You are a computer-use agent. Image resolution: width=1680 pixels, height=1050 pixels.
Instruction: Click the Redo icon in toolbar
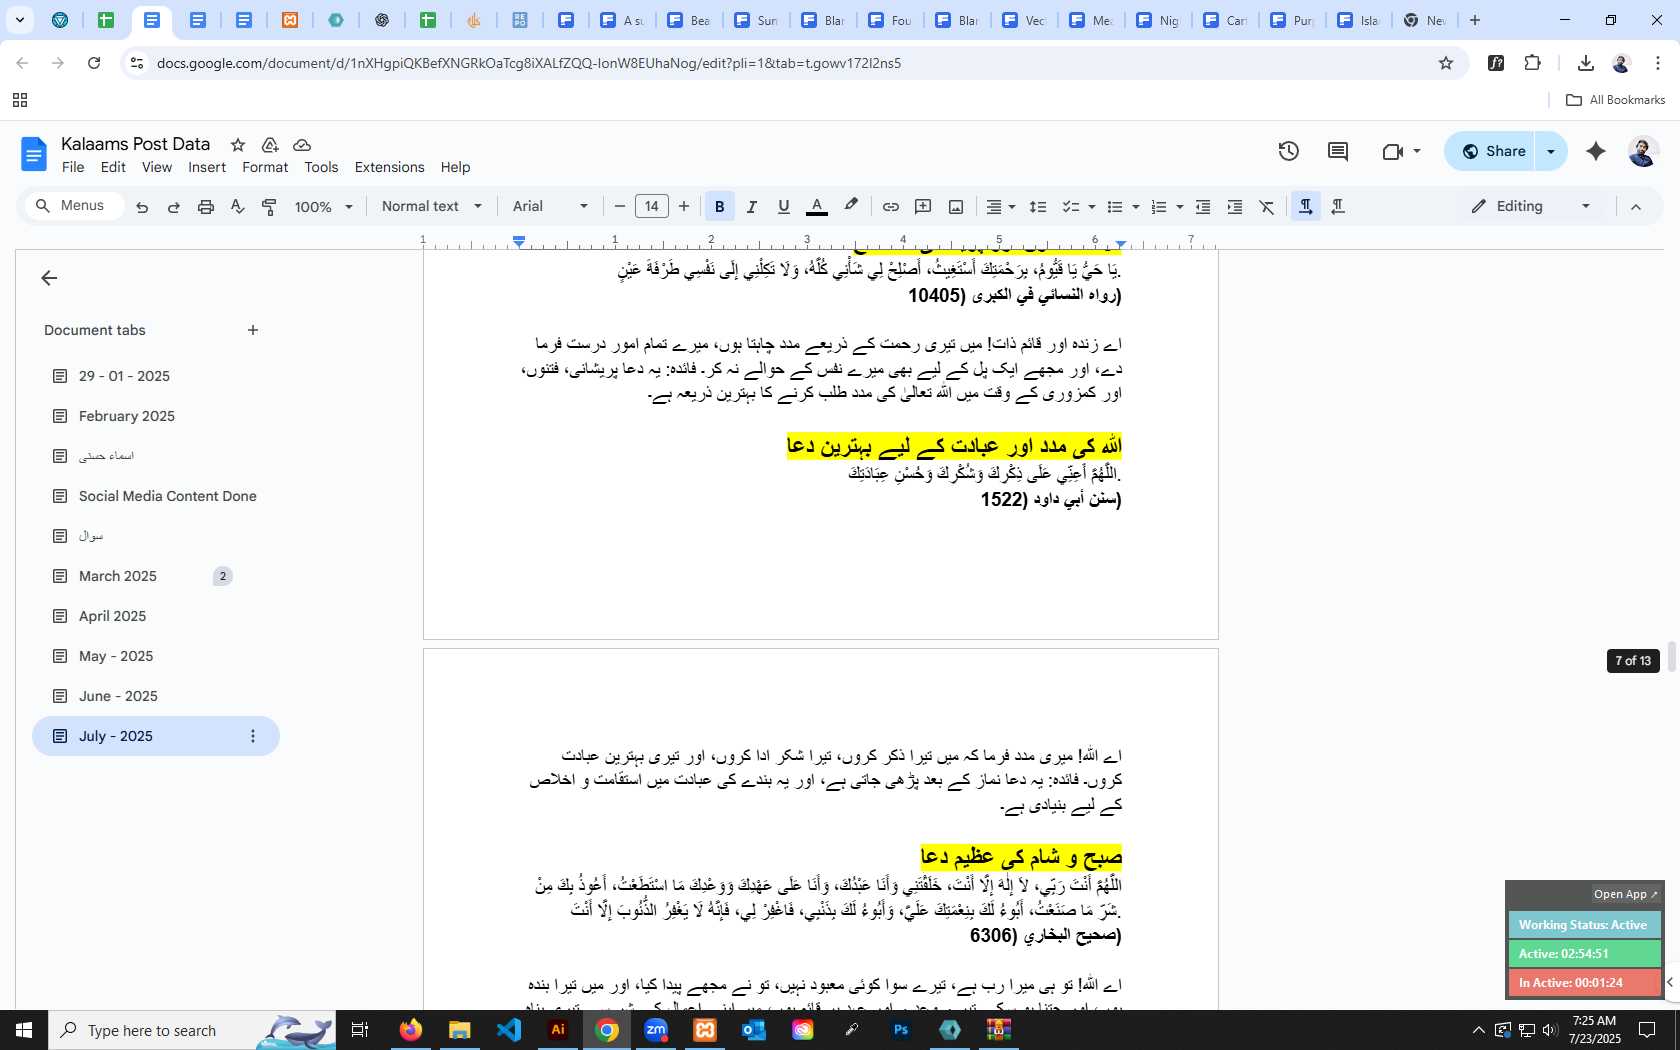coord(174,207)
